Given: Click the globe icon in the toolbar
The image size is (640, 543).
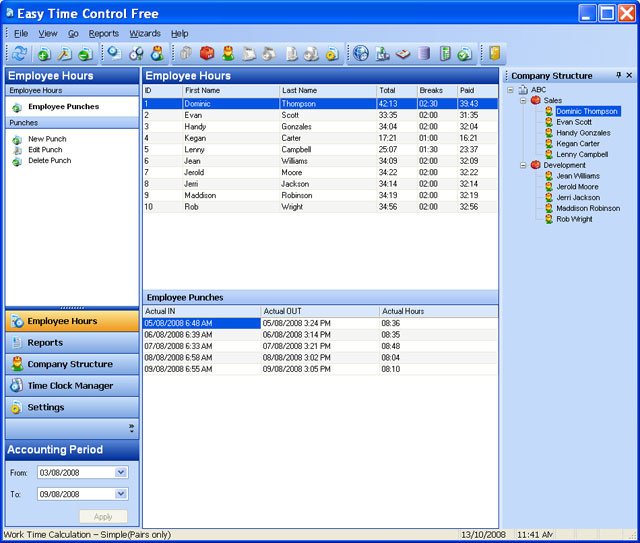Looking at the screenshot, I should [361, 54].
